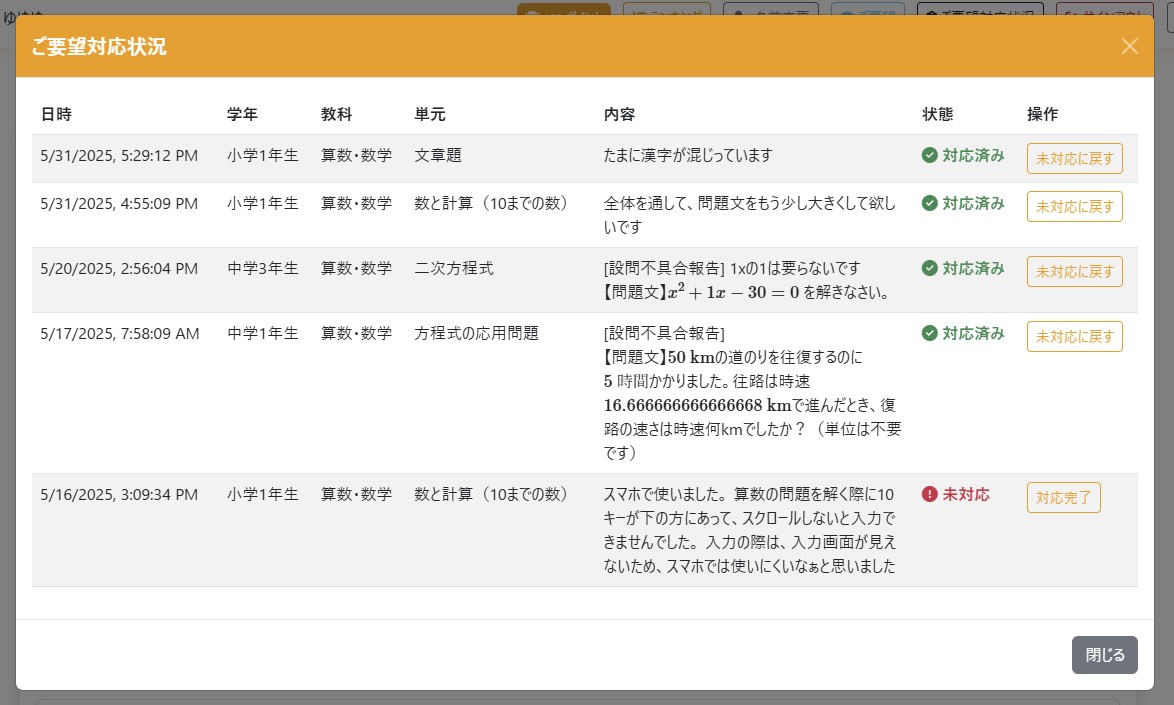The image size is (1174, 705).
Task: Revert the 二次方程式 request to 未対応
Action: (x=1074, y=271)
